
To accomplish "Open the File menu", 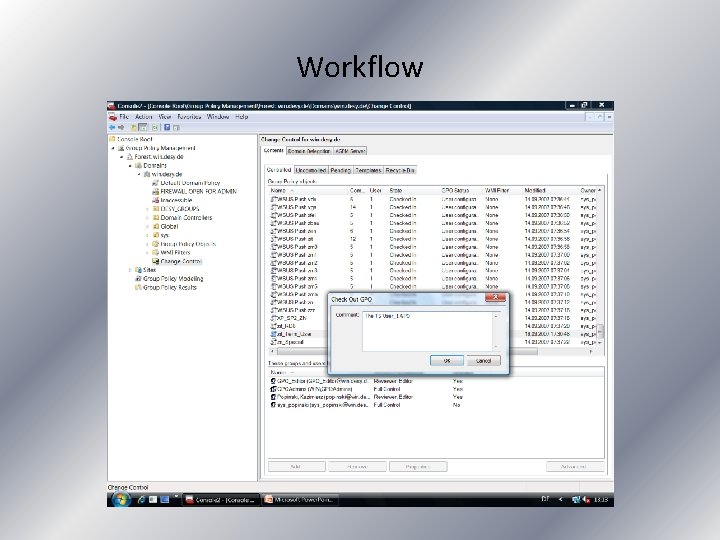I will click(124, 117).
